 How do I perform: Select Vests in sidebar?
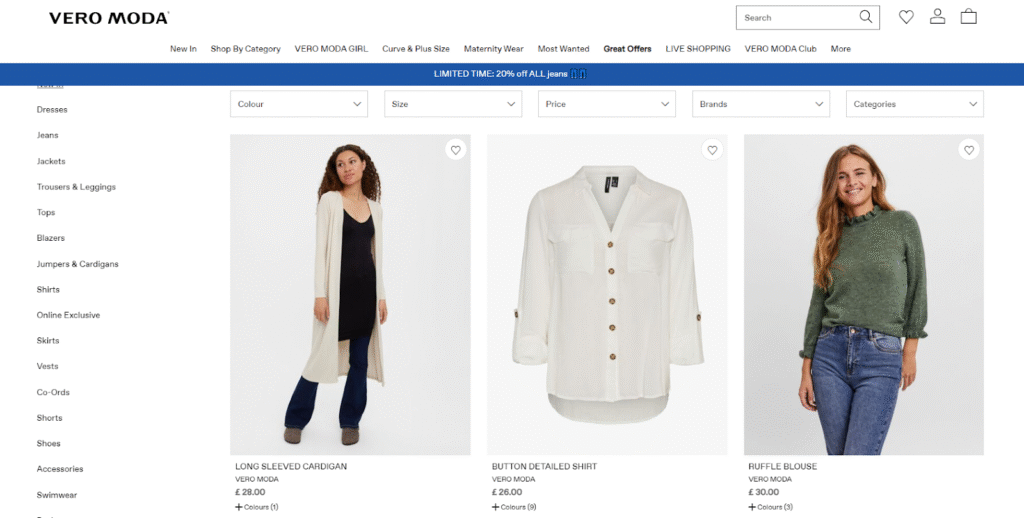click(48, 366)
